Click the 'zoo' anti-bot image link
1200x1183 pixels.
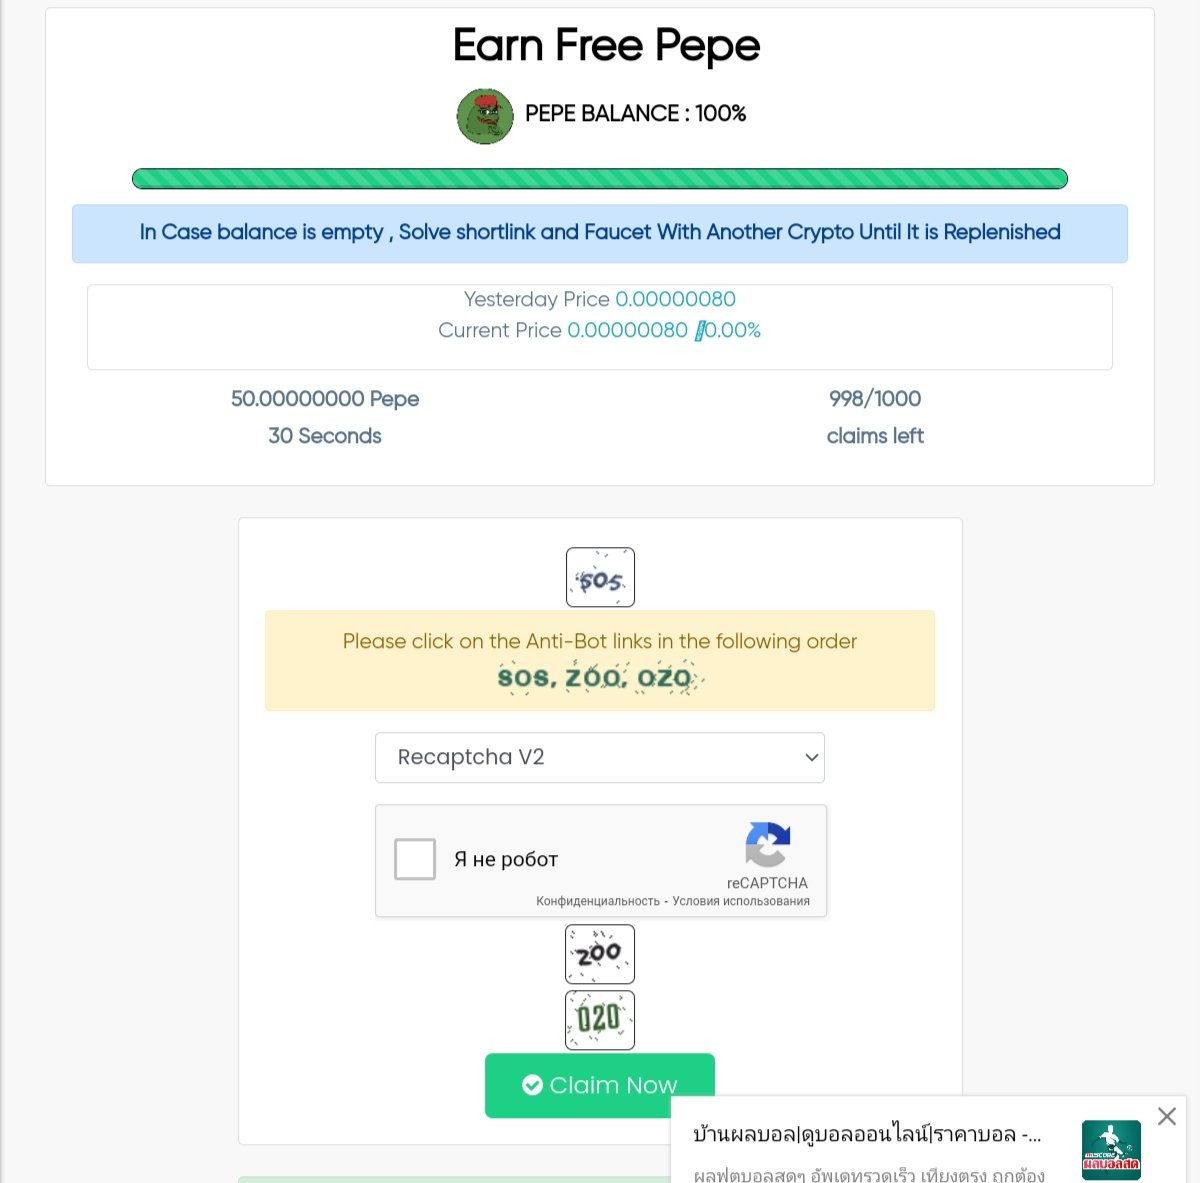pyautogui.click(x=600, y=954)
